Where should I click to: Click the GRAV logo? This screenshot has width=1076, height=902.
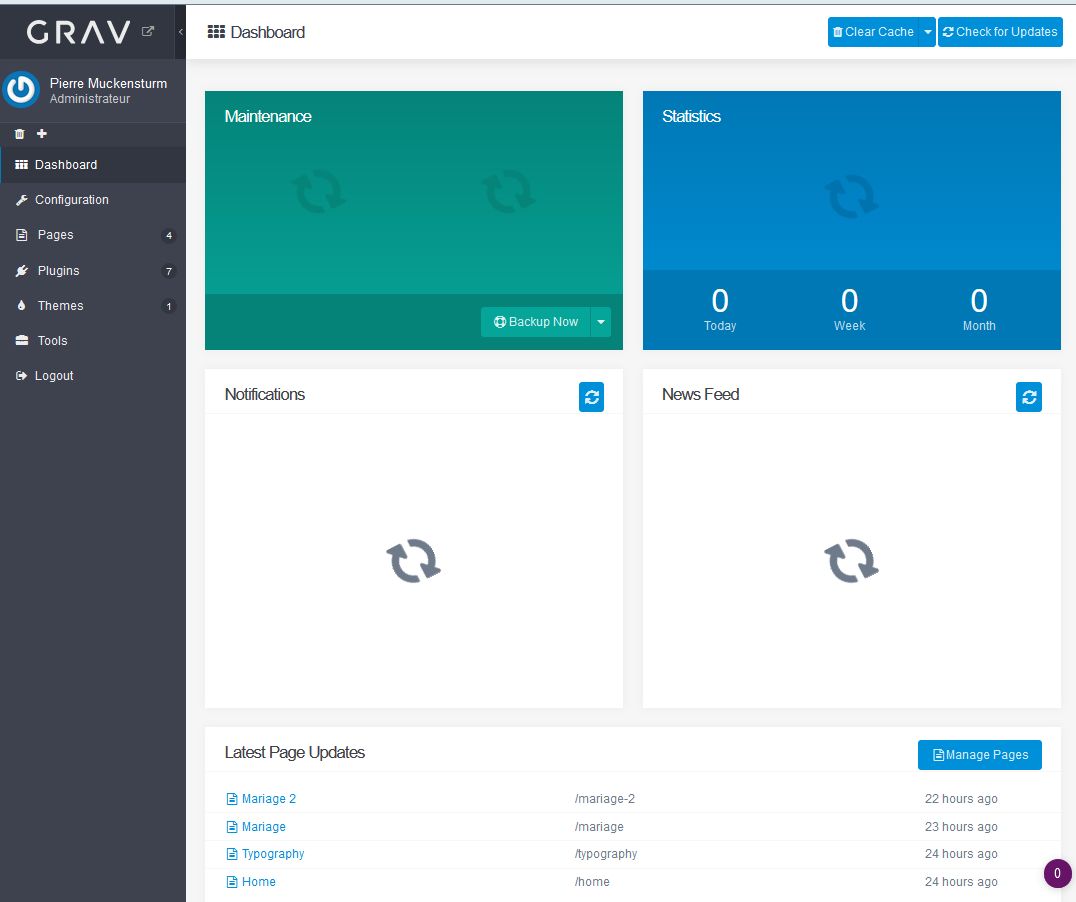point(78,32)
